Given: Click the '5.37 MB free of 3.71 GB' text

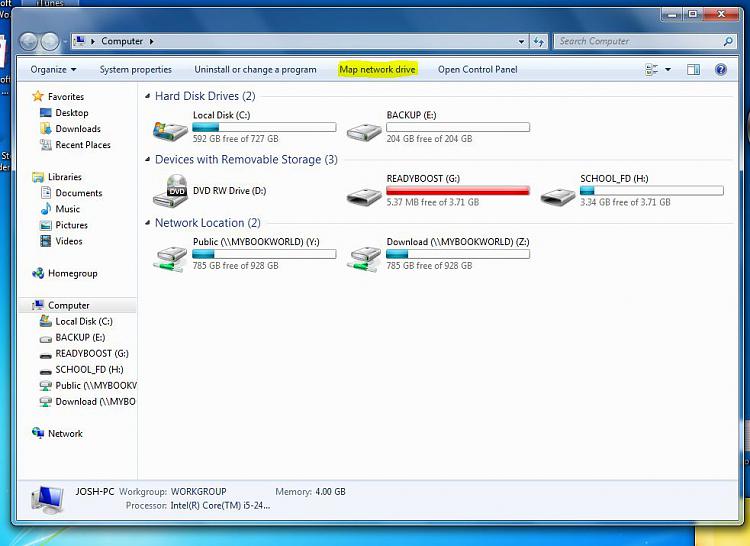Looking at the screenshot, I should point(432,202).
